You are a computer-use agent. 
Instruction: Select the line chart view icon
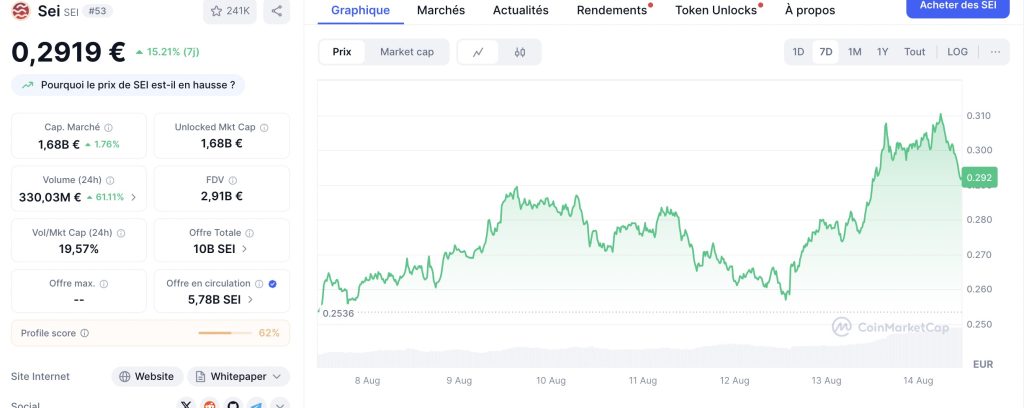coord(479,52)
